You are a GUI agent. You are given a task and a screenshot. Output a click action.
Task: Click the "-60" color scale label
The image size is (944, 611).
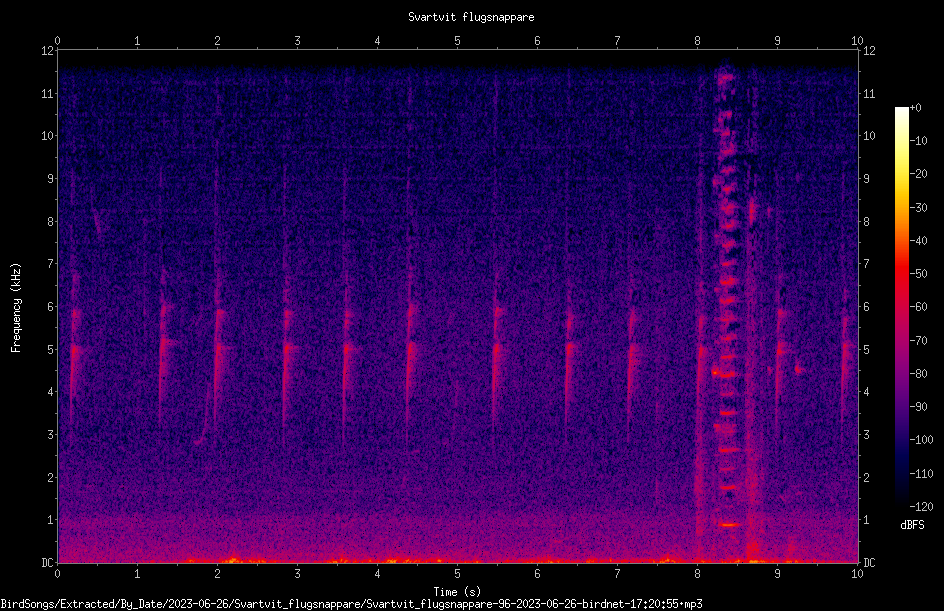[x=919, y=307]
